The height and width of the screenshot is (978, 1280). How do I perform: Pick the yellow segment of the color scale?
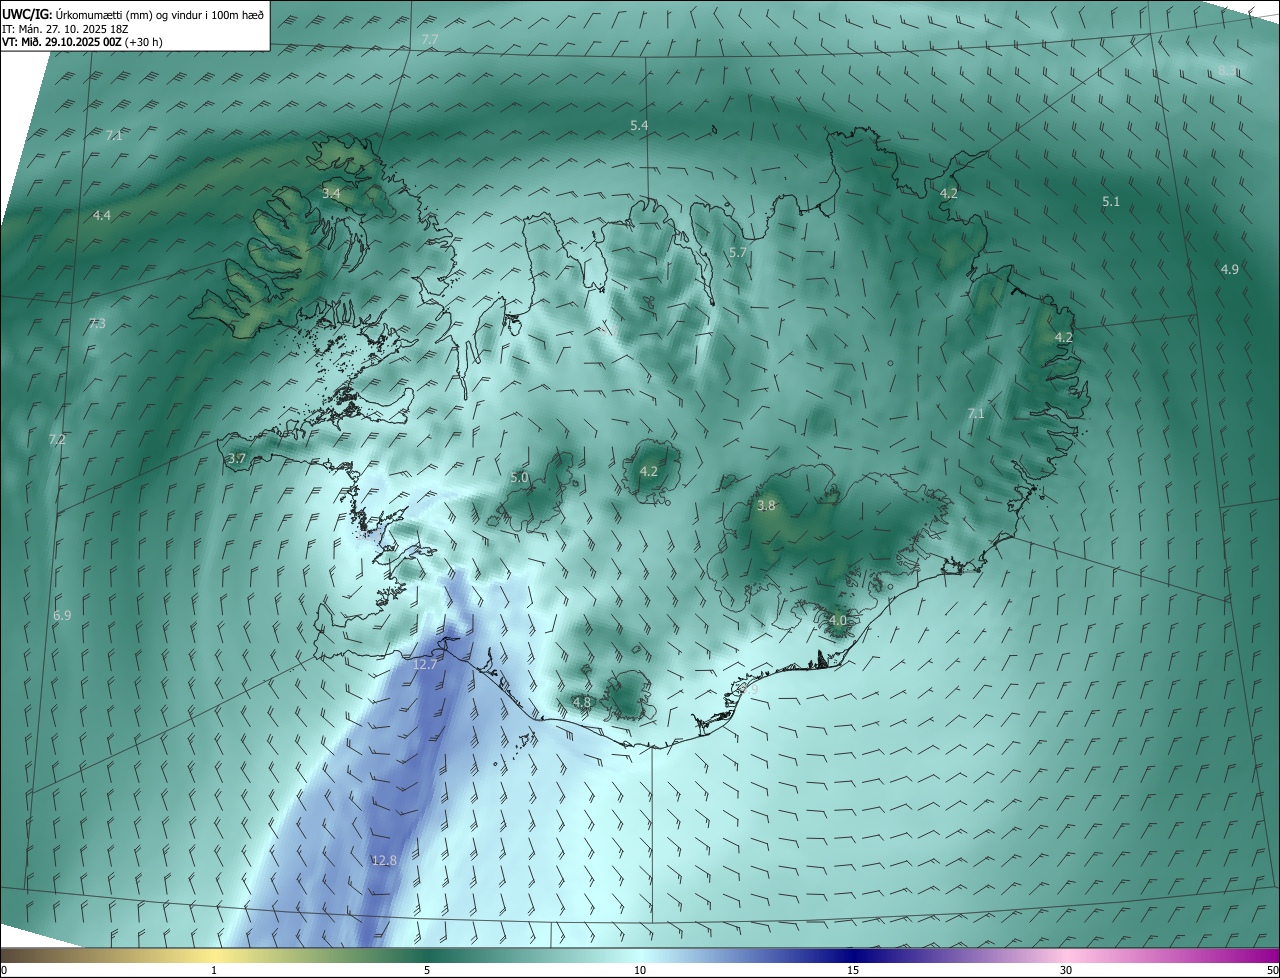214,955
